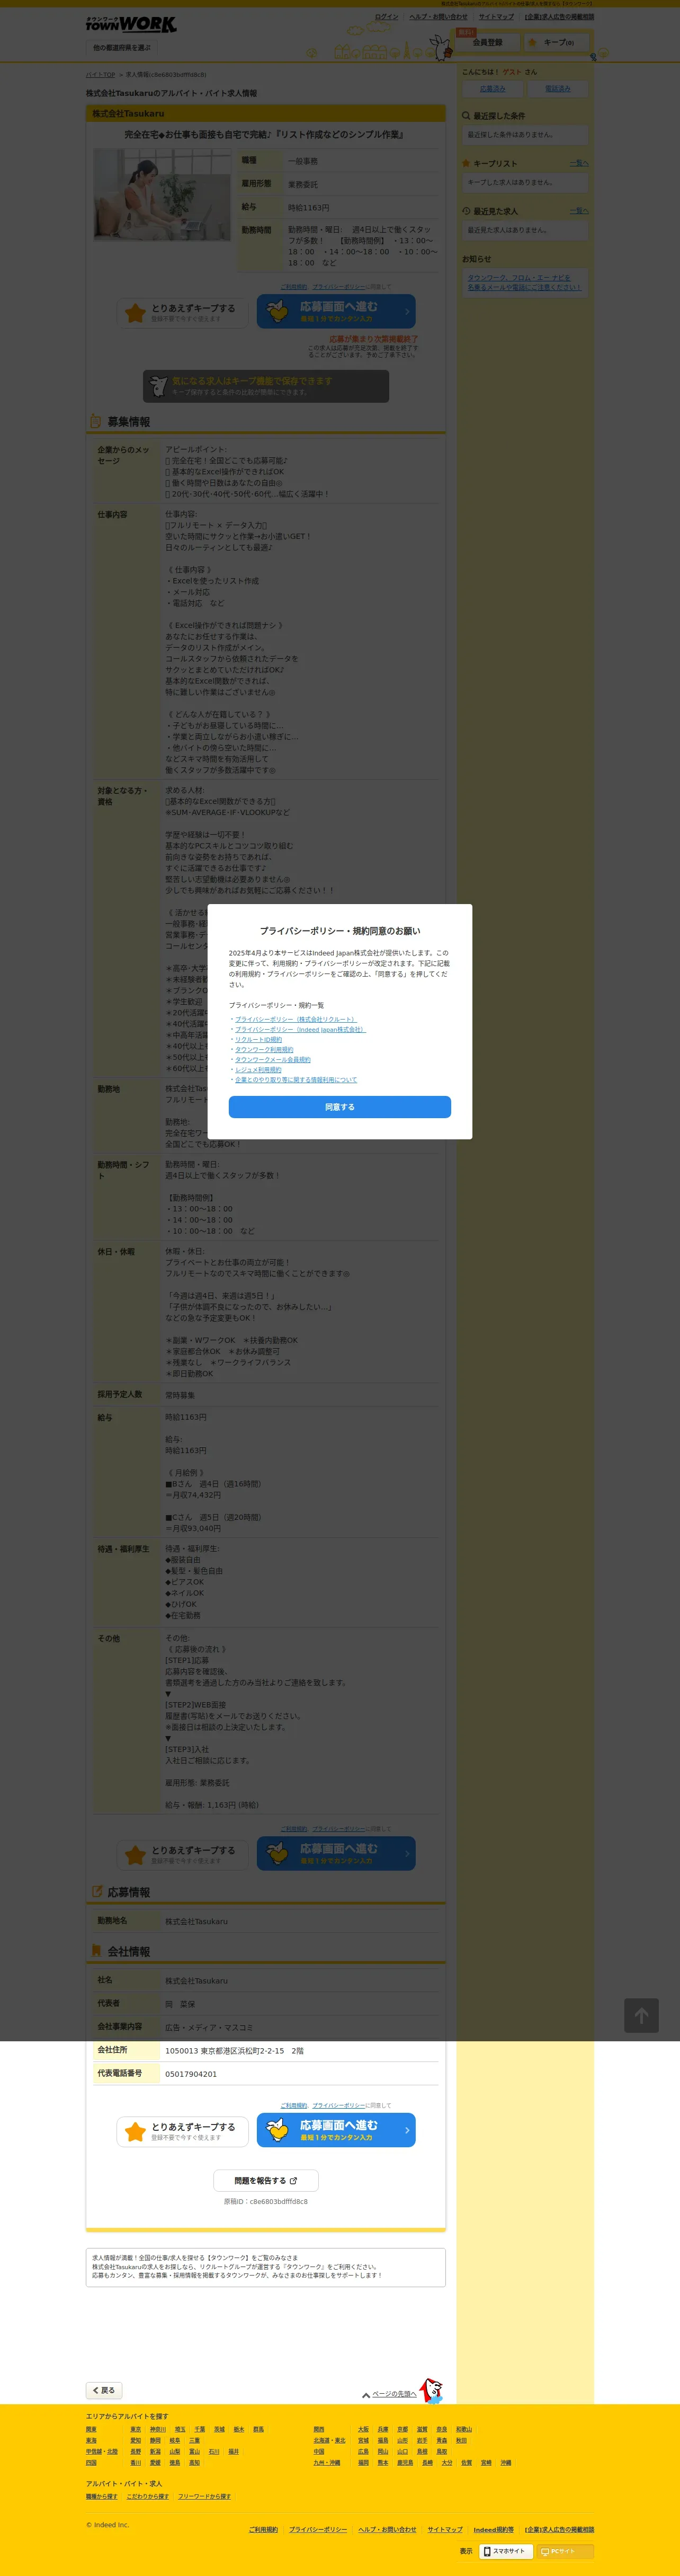This screenshot has width=680, height=2576.
Task: Click 一覧へ next to 最近見た求人
Action: coord(579,211)
